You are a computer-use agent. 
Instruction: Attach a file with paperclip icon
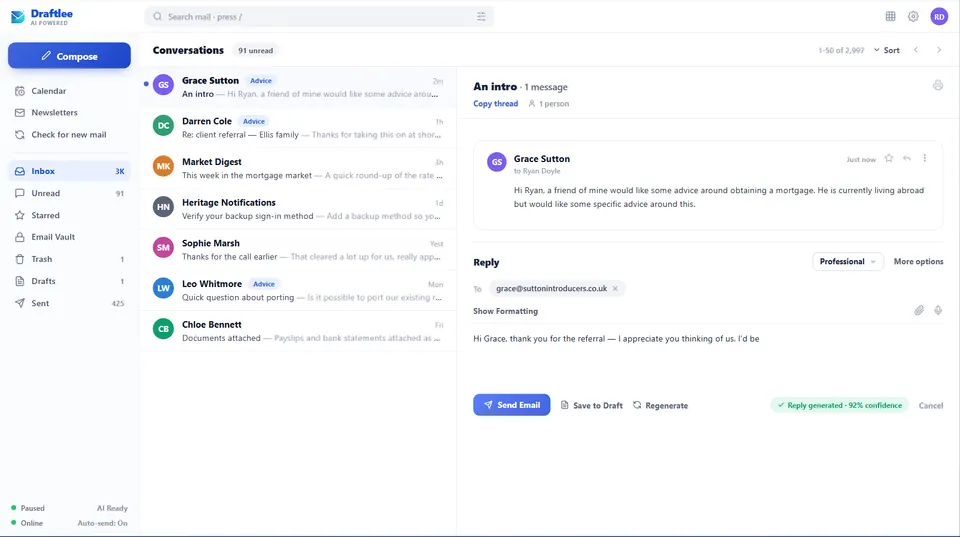(918, 311)
